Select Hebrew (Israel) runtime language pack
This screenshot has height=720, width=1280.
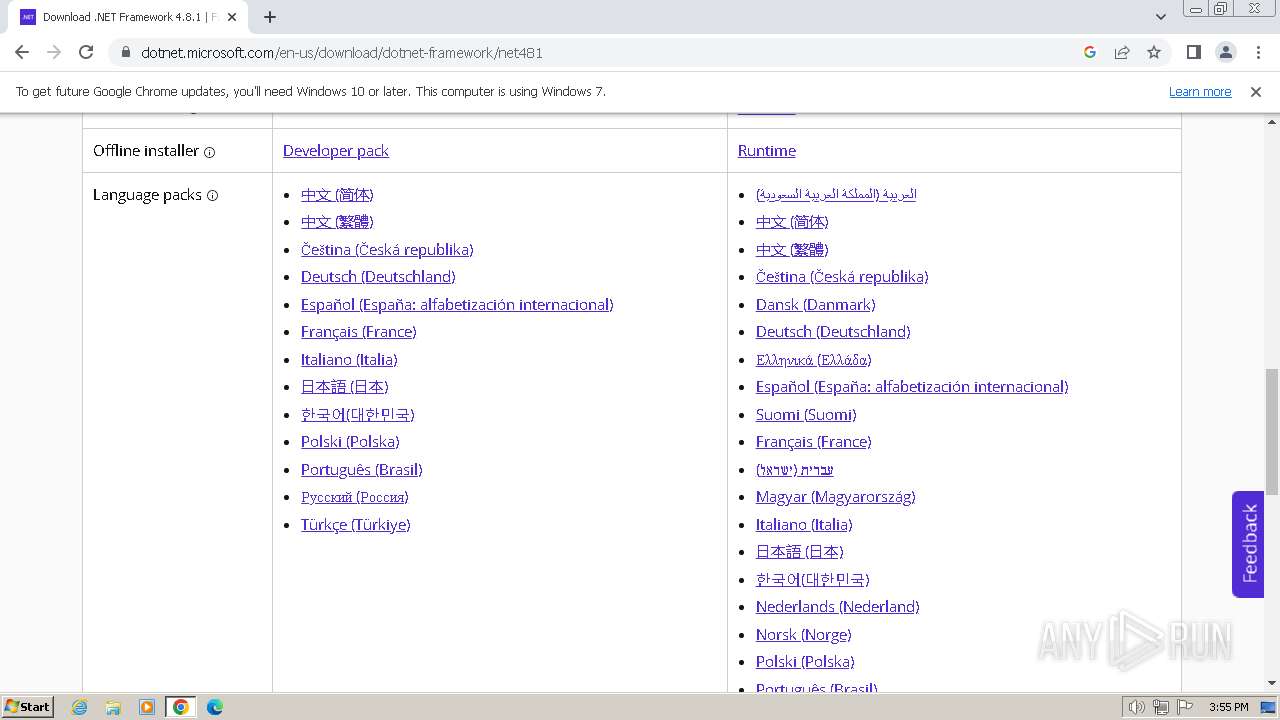(795, 469)
